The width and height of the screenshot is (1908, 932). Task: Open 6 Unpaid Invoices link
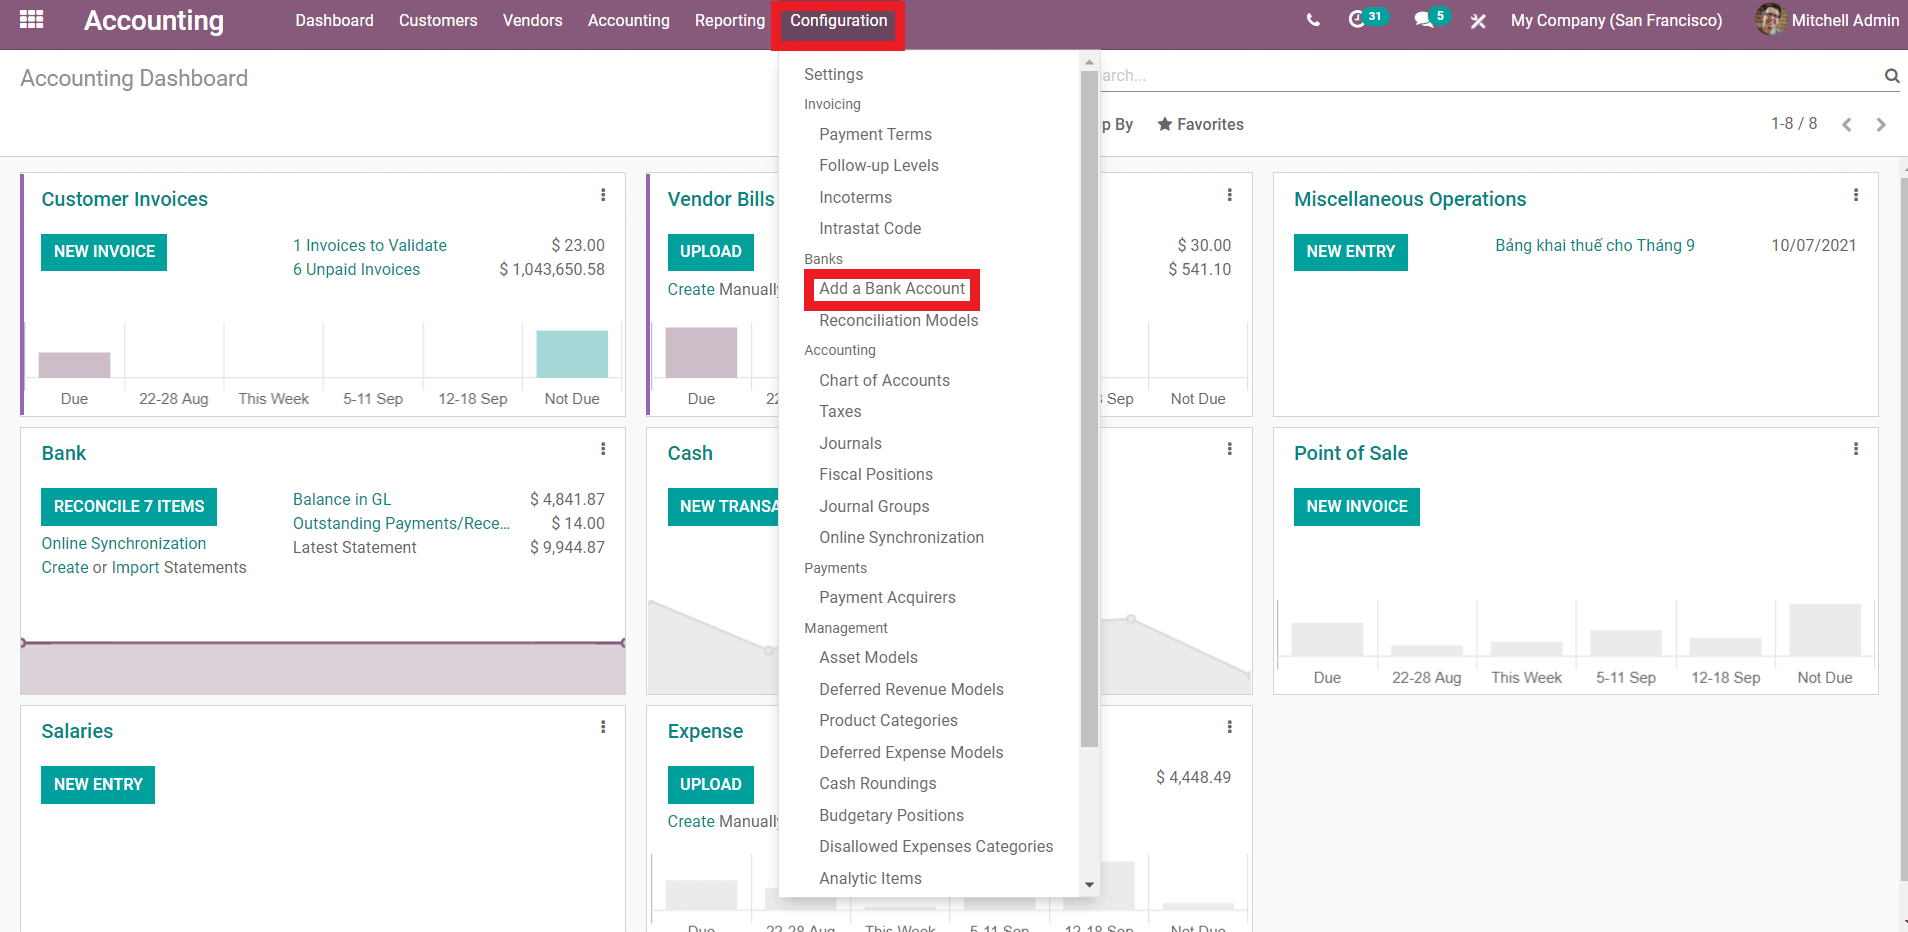pos(356,269)
